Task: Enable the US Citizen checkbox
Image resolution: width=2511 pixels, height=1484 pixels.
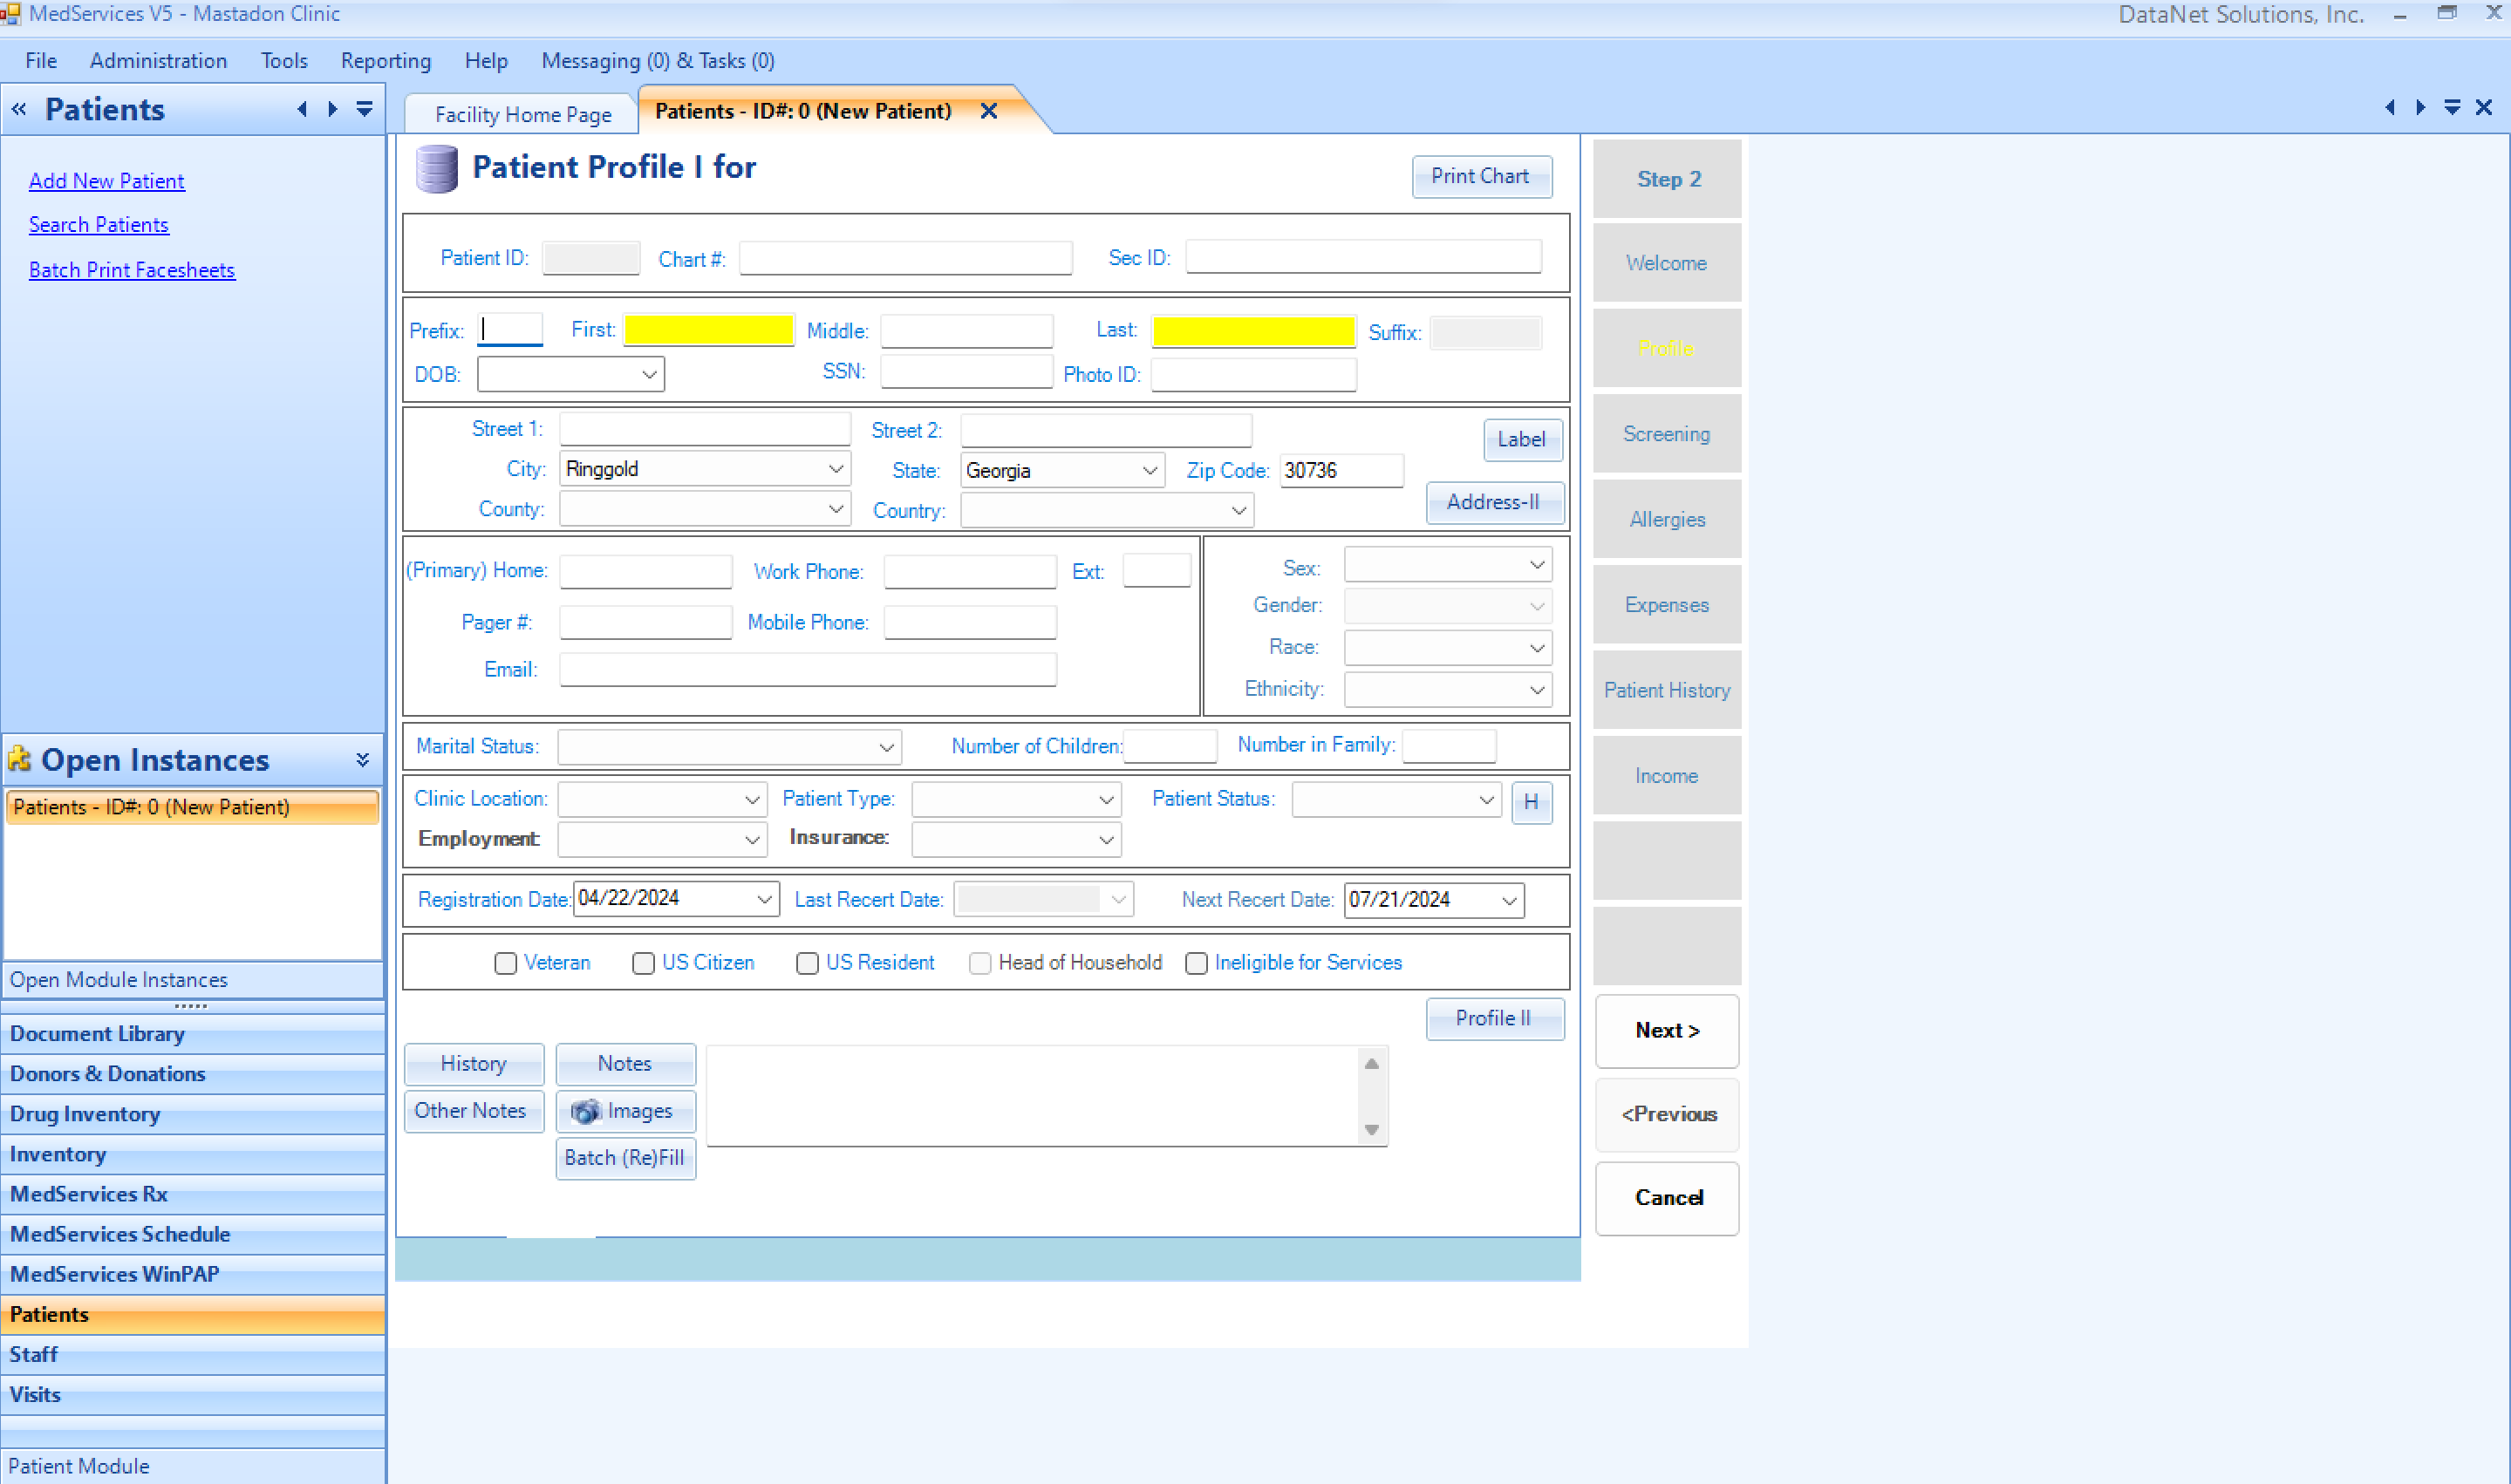Action: (x=643, y=963)
